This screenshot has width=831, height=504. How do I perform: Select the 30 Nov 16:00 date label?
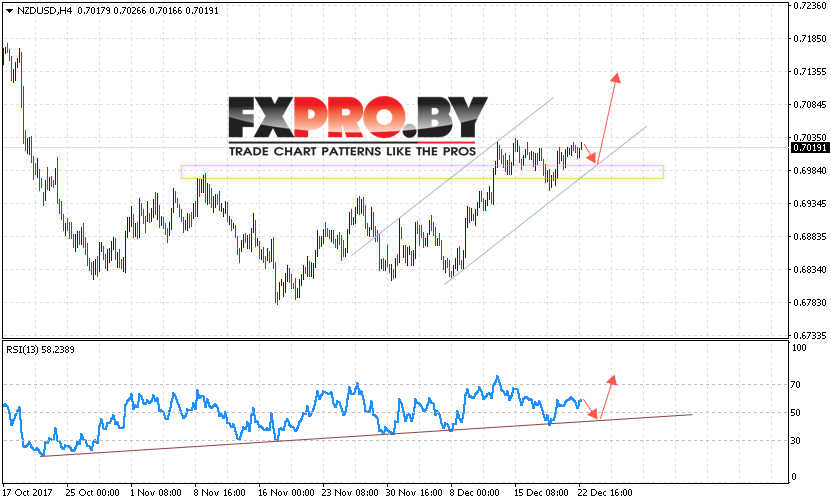(x=414, y=493)
